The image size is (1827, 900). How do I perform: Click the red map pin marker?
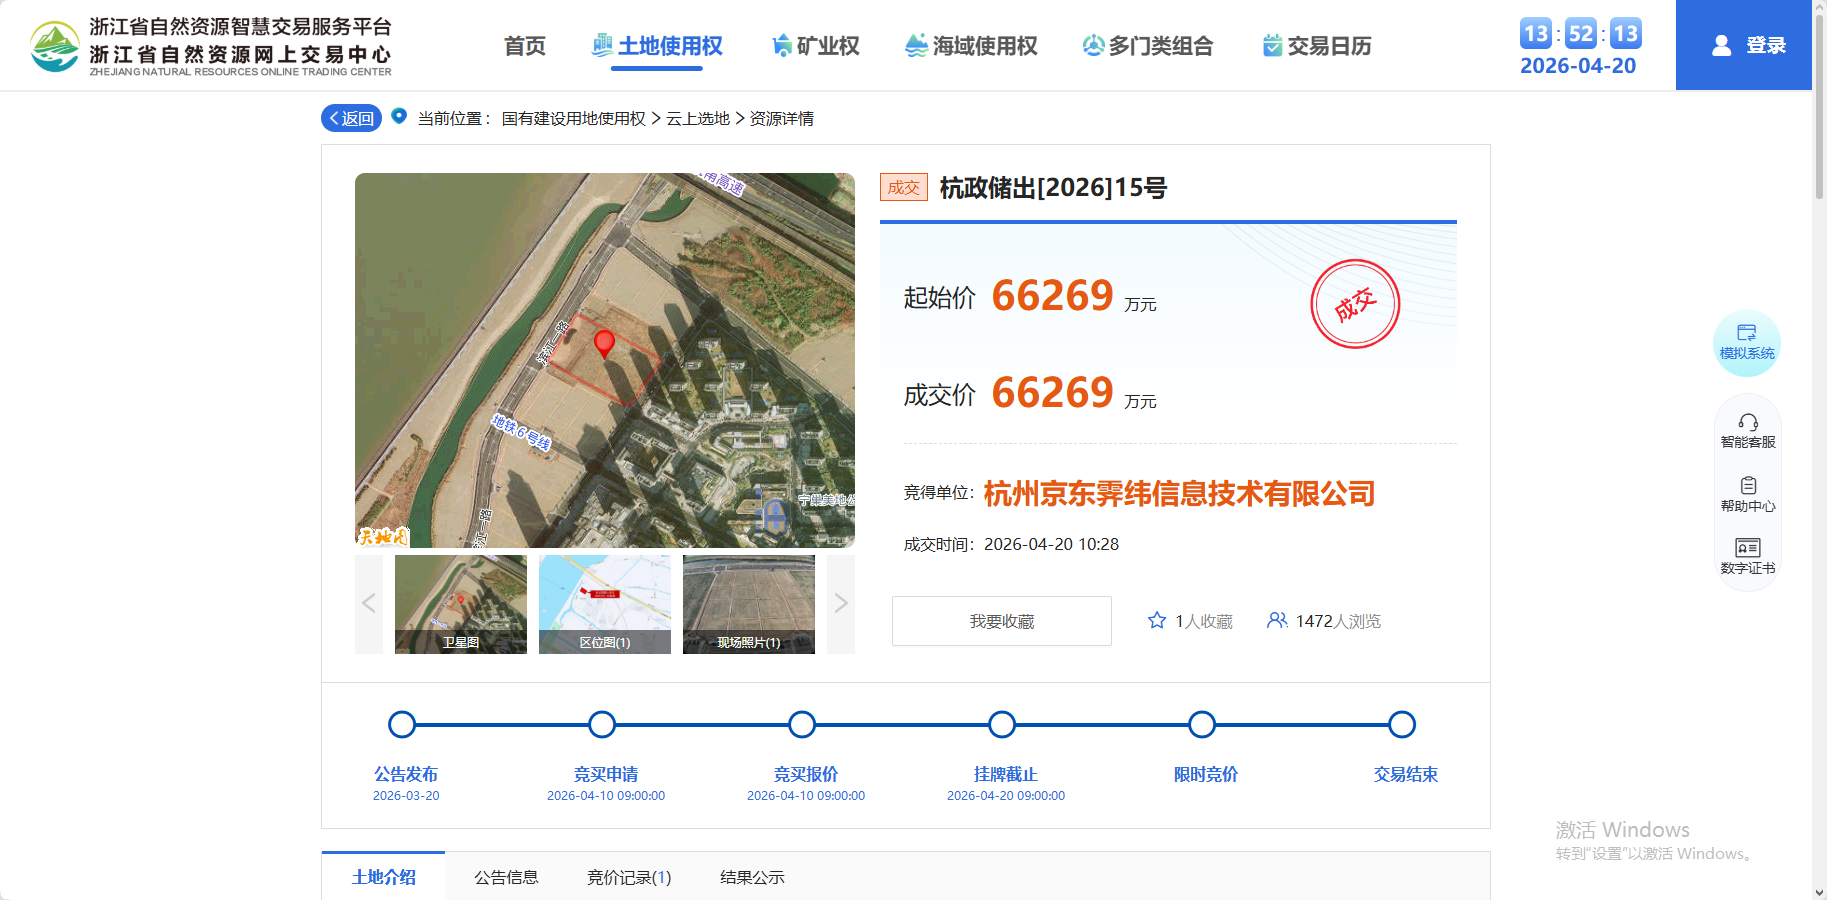pos(604,344)
